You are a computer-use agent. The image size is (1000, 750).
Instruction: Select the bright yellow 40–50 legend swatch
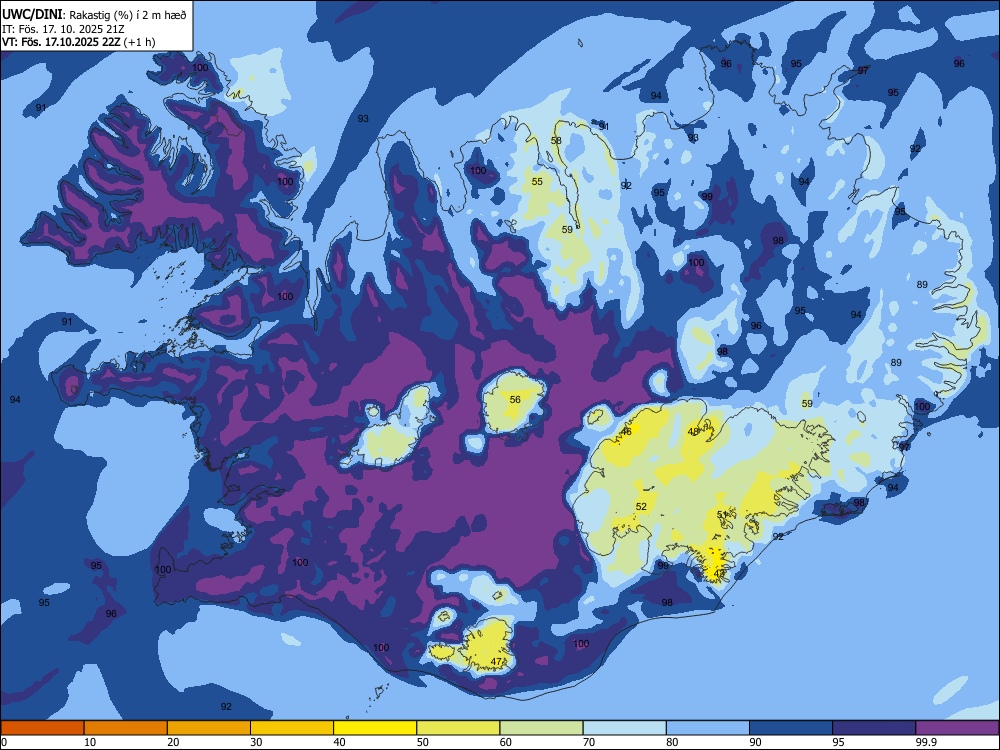(375, 728)
